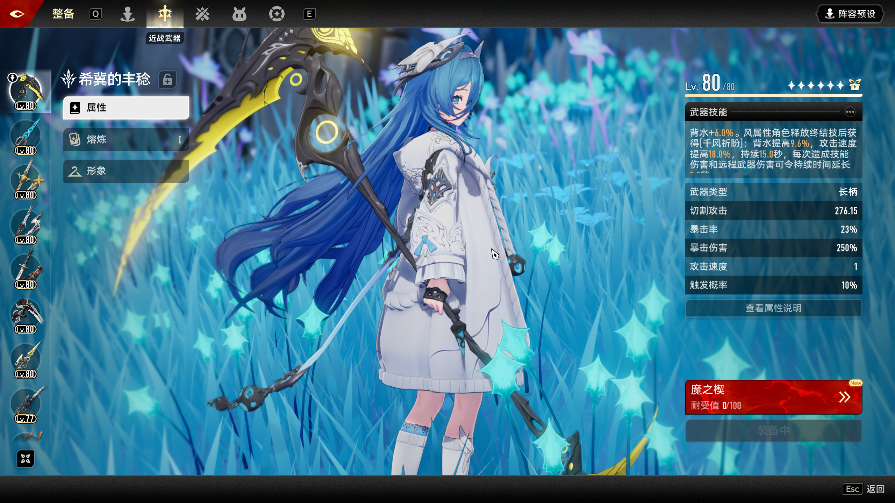Open the pet tab with cat-ear icon

[239, 14]
